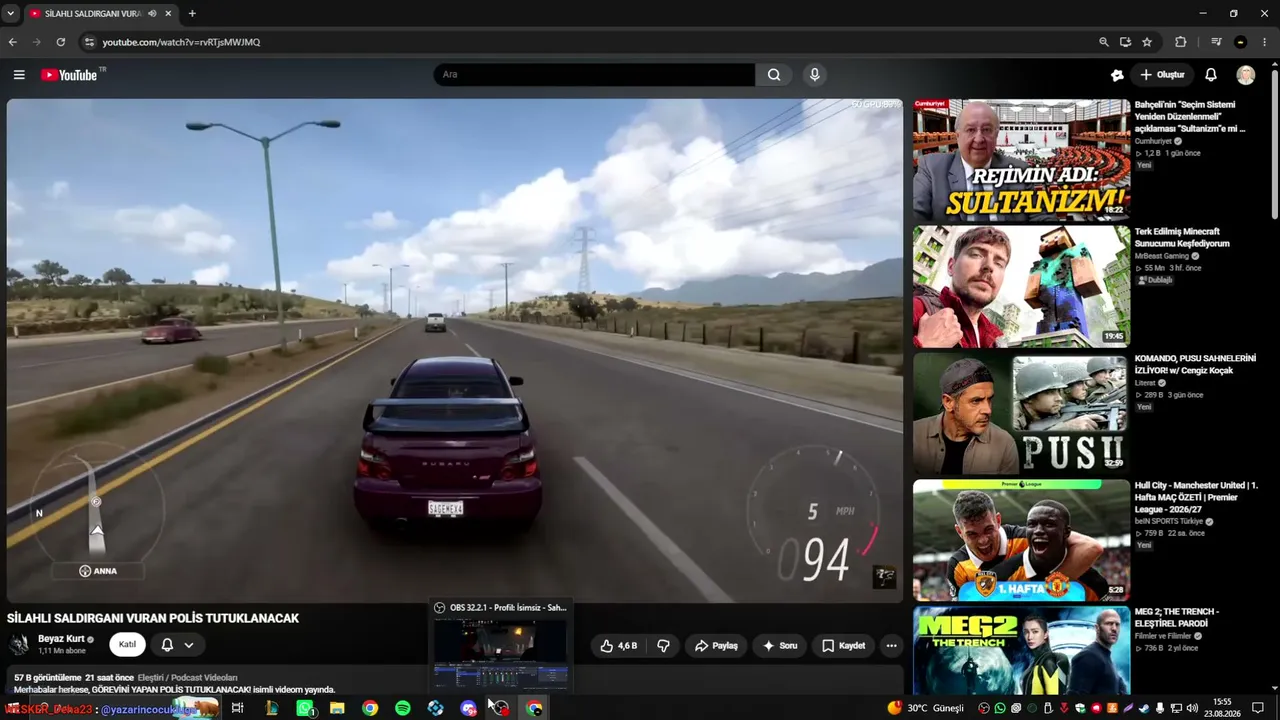Open clock and calendar 15:55

coord(1222,708)
